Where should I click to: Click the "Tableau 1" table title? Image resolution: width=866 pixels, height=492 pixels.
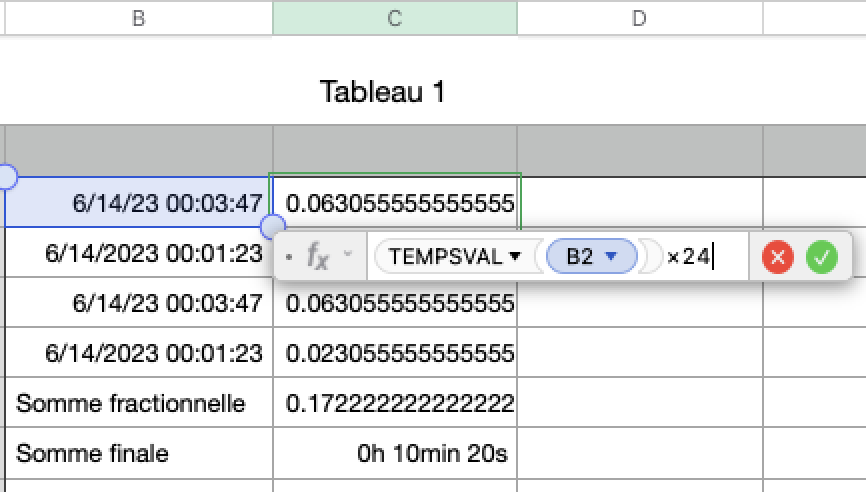[x=382, y=92]
